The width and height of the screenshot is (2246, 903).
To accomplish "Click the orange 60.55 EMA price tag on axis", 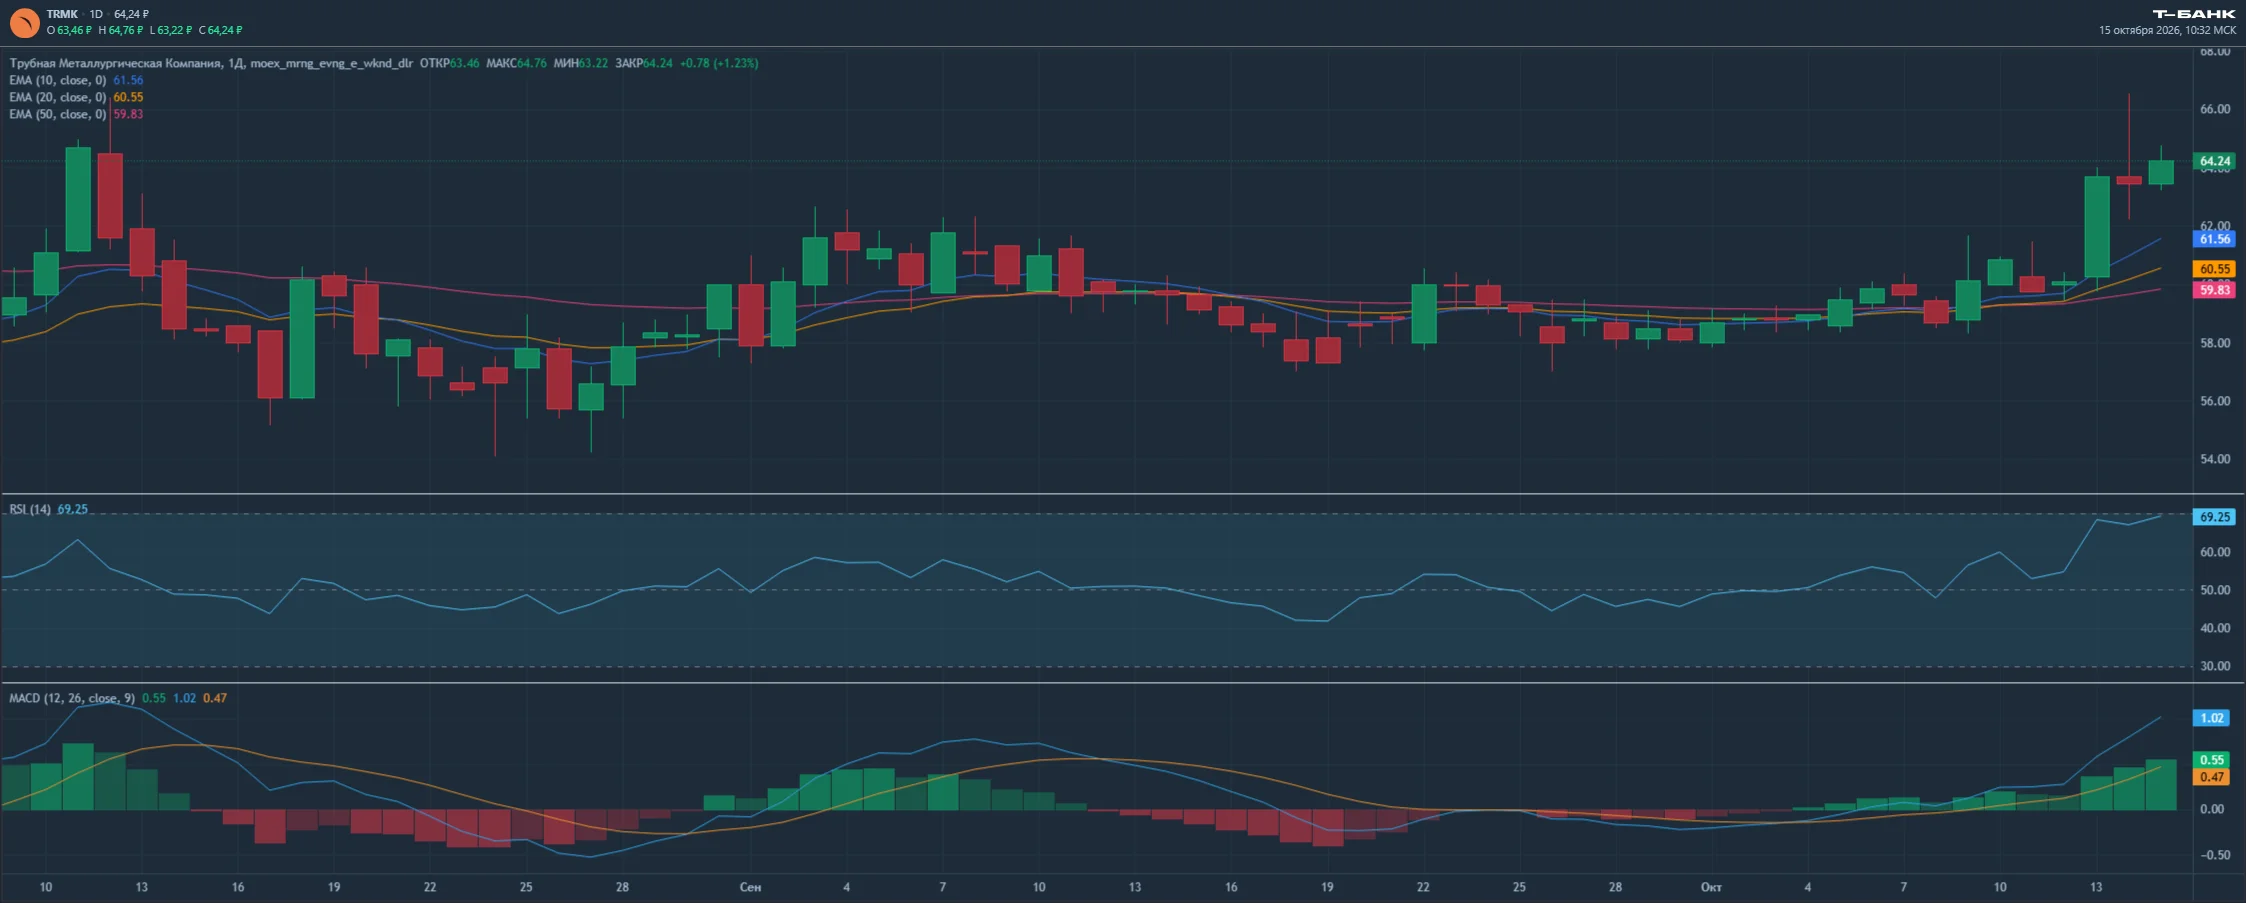I will point(2215,269).
